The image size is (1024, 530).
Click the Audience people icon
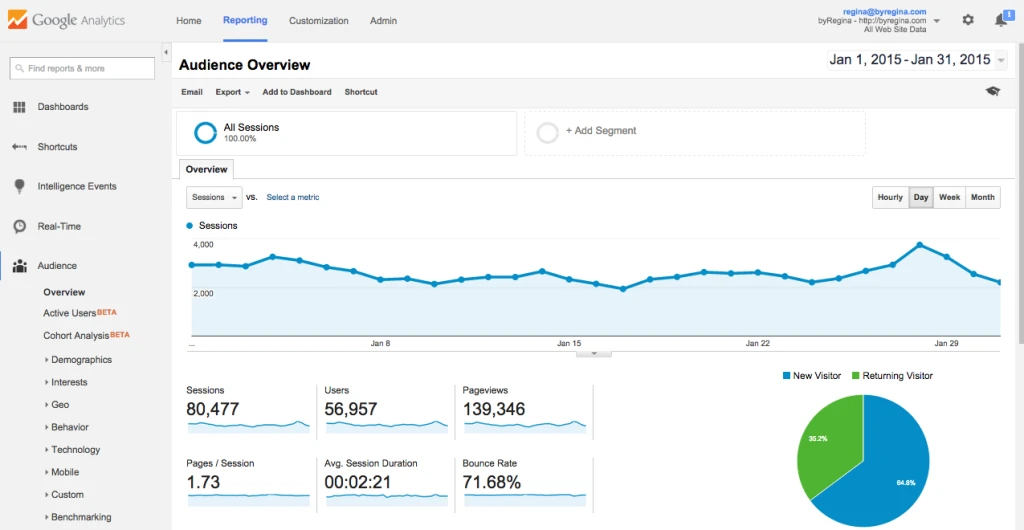point(20,266)
